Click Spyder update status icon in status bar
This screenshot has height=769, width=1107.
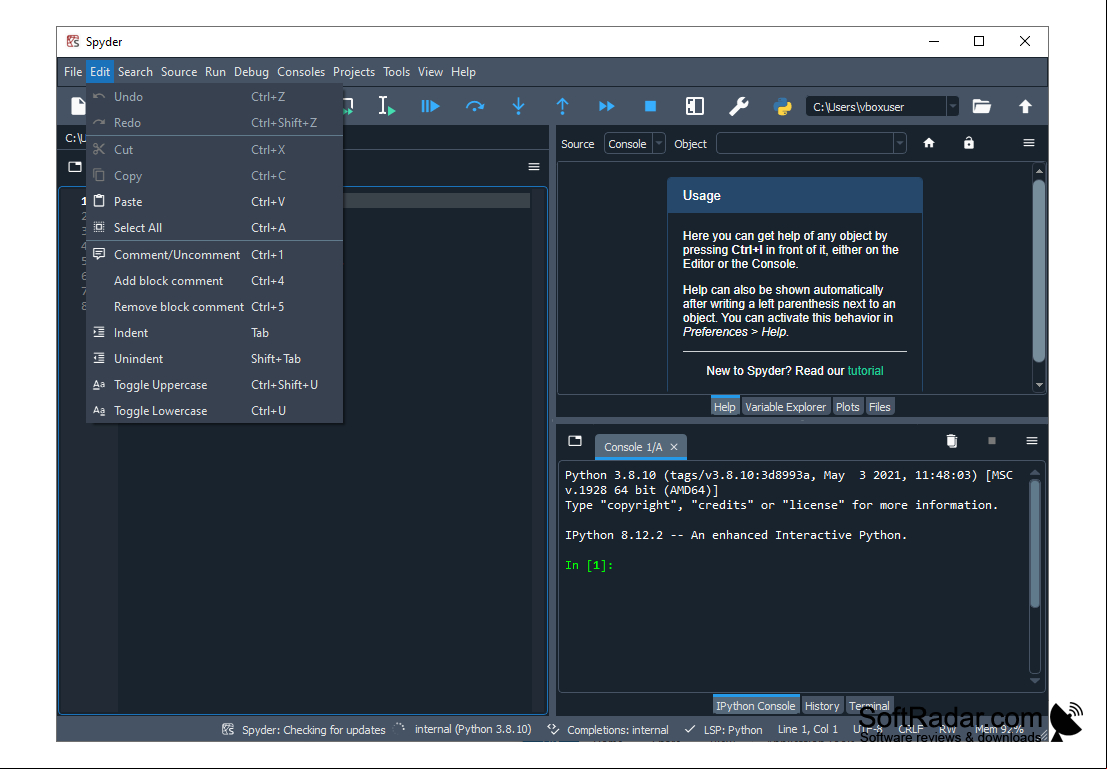pos(227,729)
